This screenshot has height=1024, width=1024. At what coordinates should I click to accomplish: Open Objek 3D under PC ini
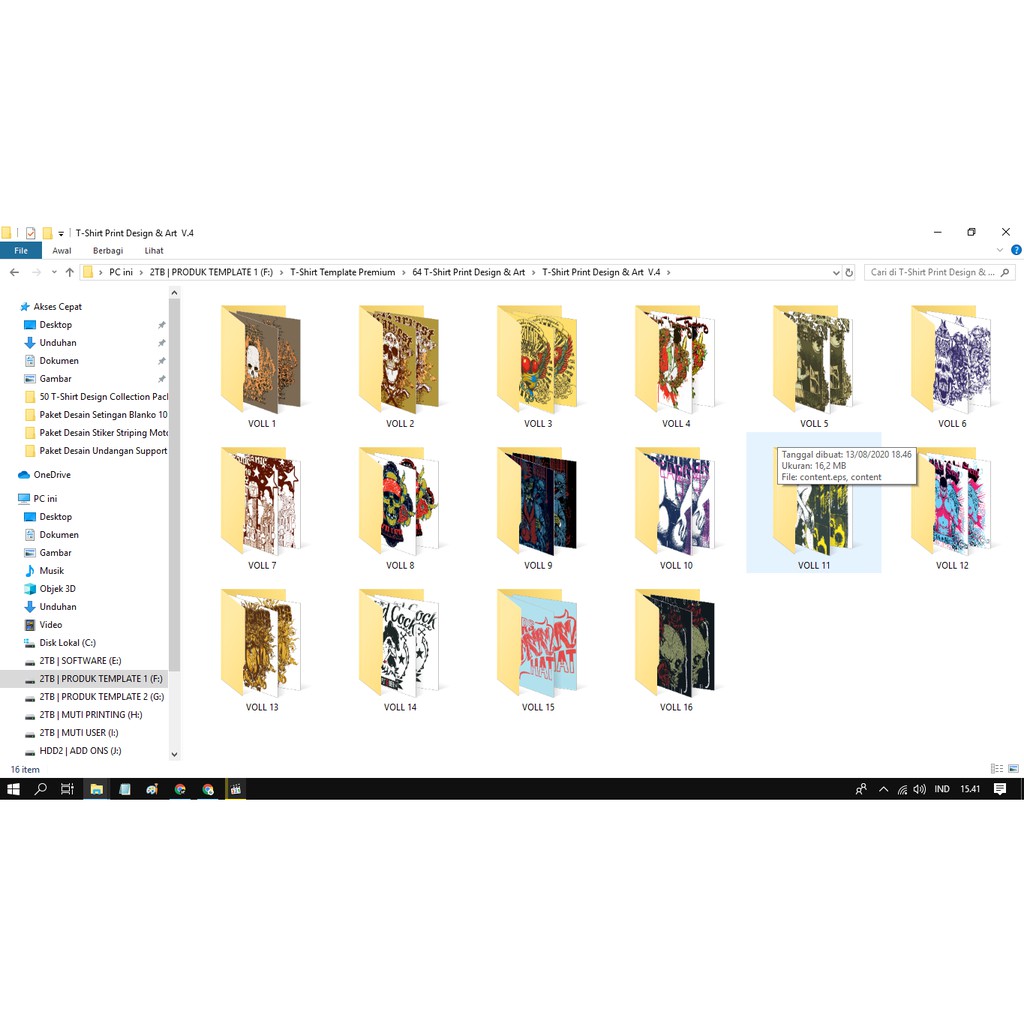pyautogui.click(x=57, y=588)
